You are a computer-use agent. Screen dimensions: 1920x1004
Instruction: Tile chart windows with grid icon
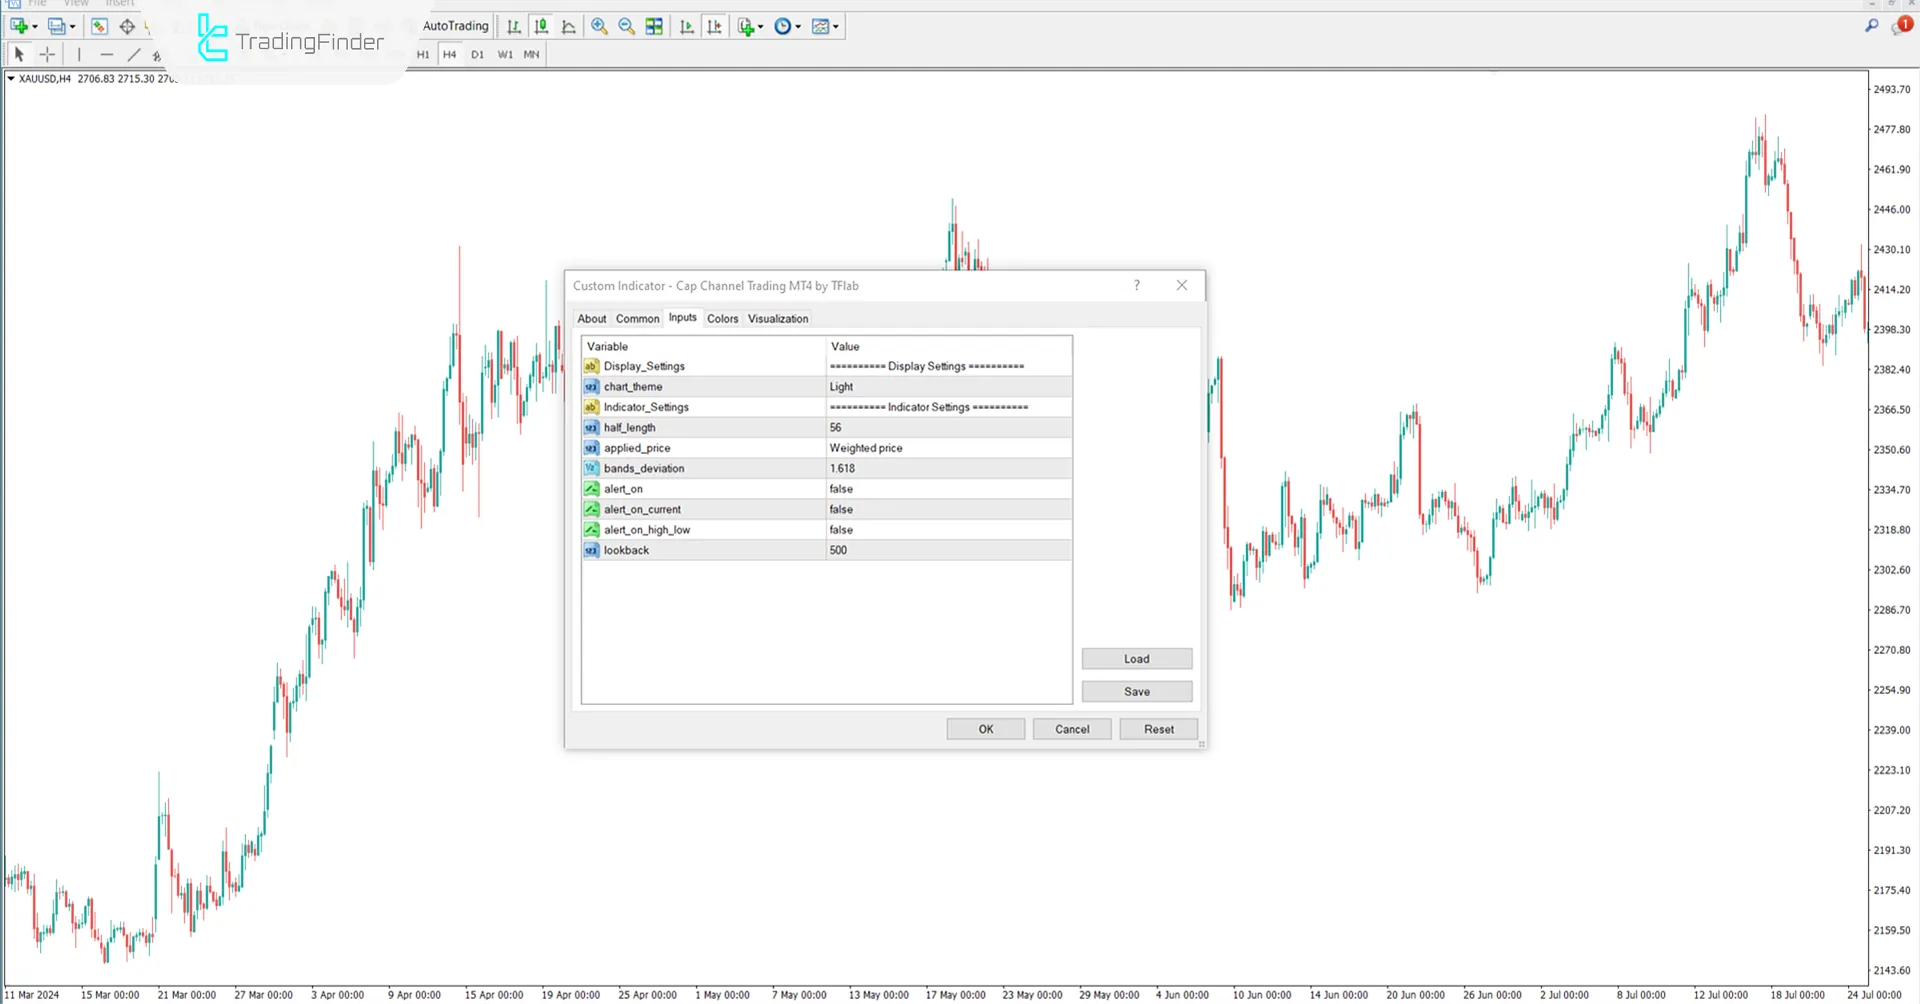click(654, 27)
